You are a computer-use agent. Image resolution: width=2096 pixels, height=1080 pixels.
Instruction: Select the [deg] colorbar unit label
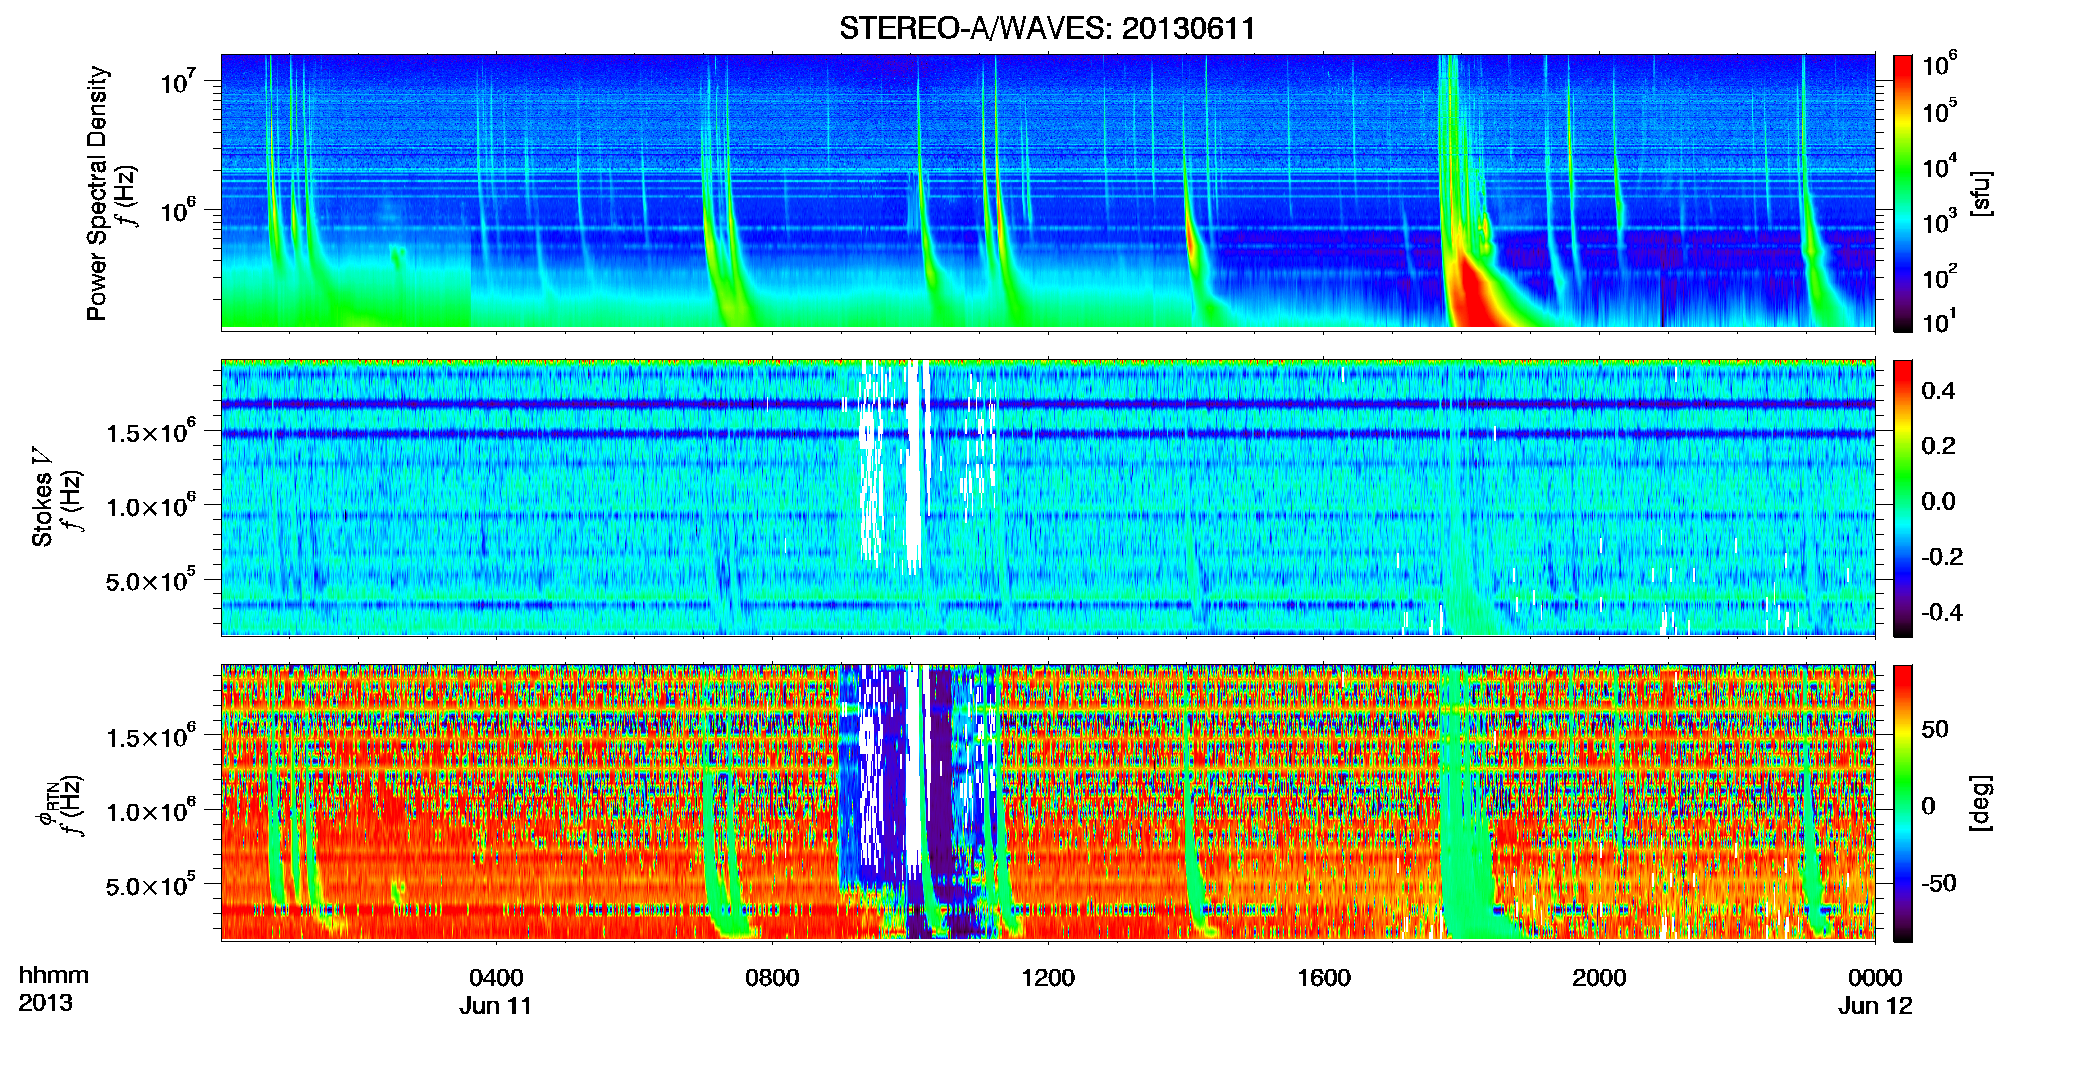click(1981, 803)
